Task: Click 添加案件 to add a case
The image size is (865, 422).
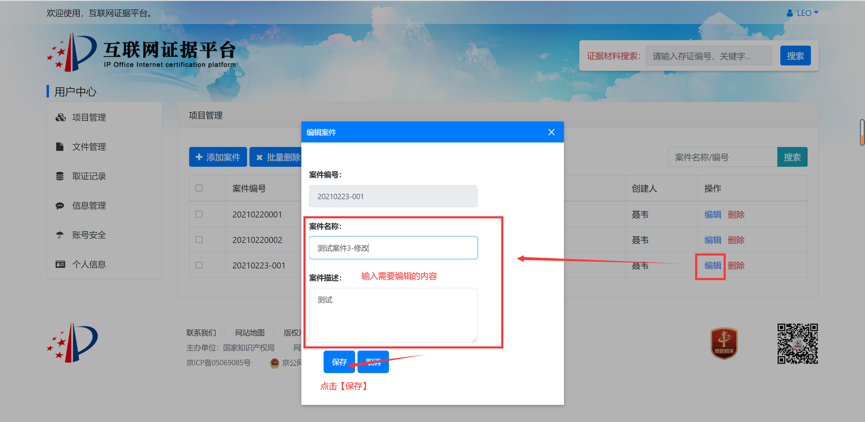Action: tap(218, 157)
